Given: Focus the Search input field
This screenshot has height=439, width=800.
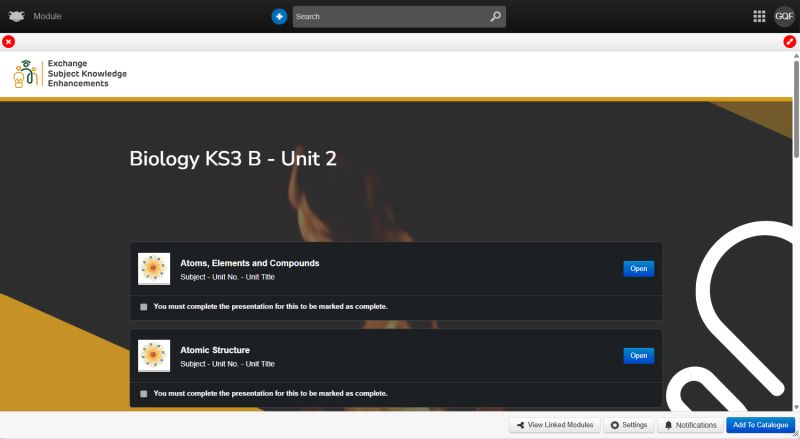Looking at the screenshot, I should (x=390, y=17).
